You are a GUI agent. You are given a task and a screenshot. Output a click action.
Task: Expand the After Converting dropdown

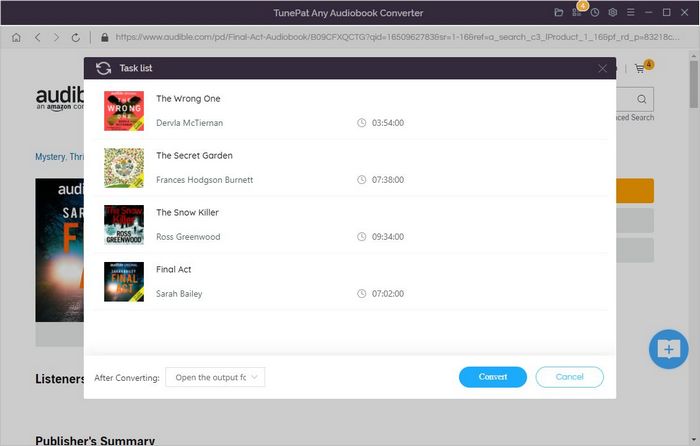tap(215, 377)
